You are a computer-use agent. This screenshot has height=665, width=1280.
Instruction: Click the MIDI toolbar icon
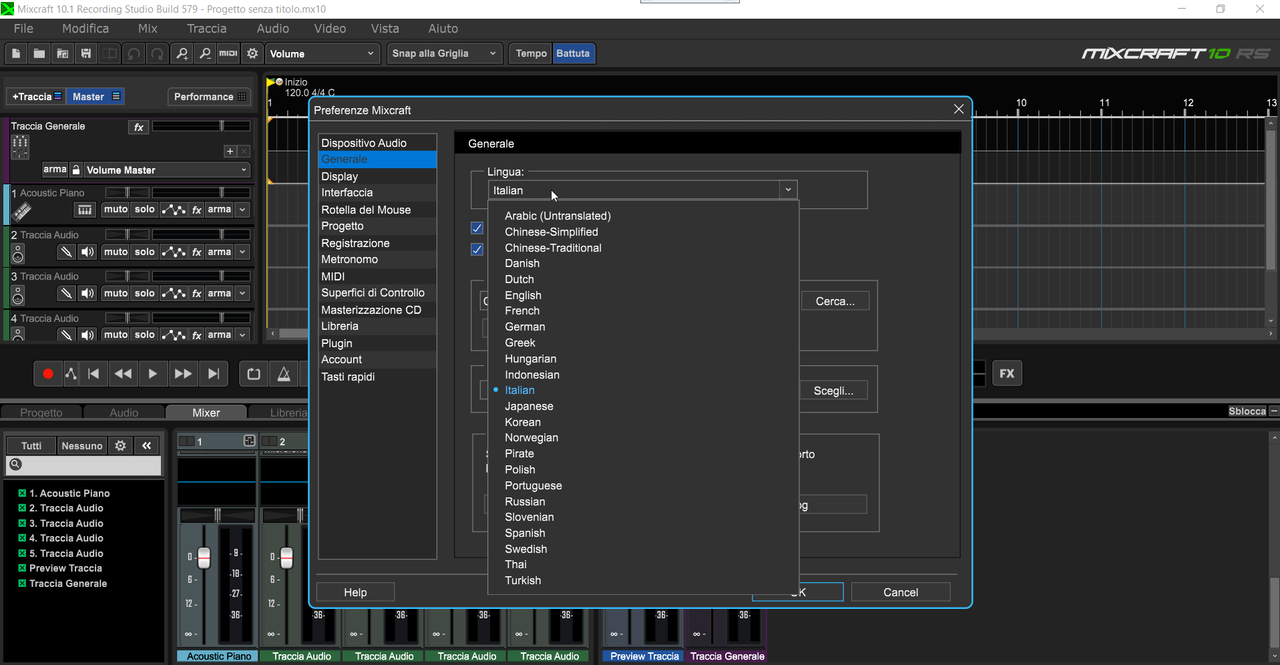(x=228, y=53)
